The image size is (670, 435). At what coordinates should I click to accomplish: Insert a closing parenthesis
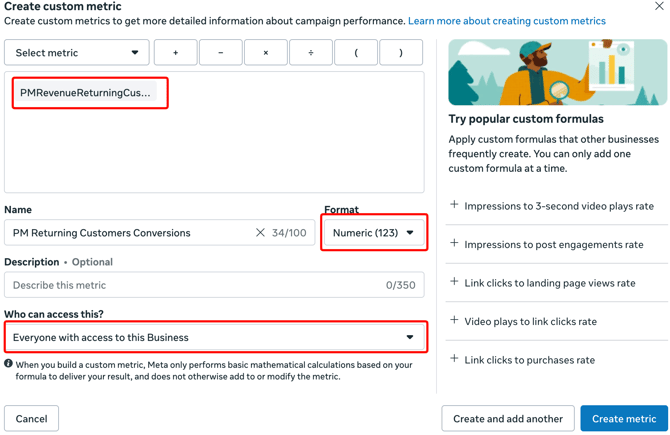[401, 53]
